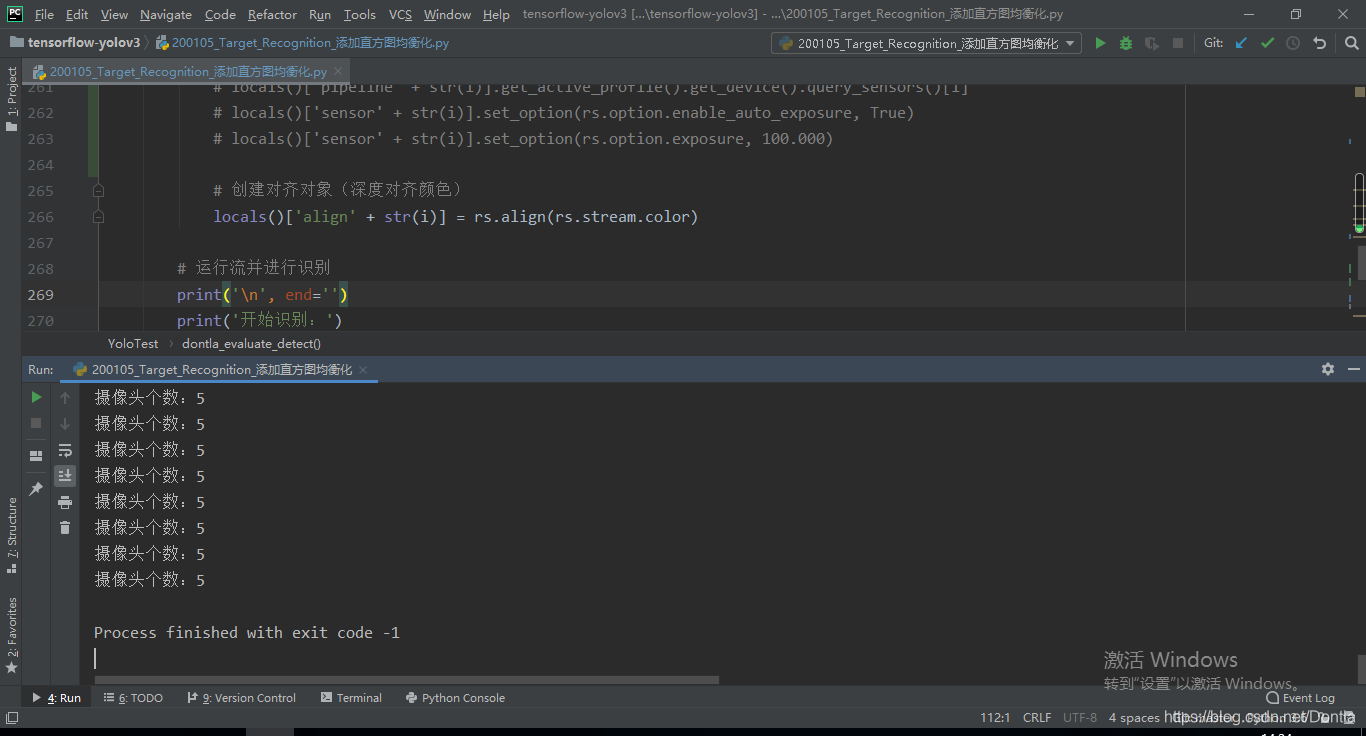Click the console horizontal scrollbar
Viewport: 1366px width, 736px height.
406,680
